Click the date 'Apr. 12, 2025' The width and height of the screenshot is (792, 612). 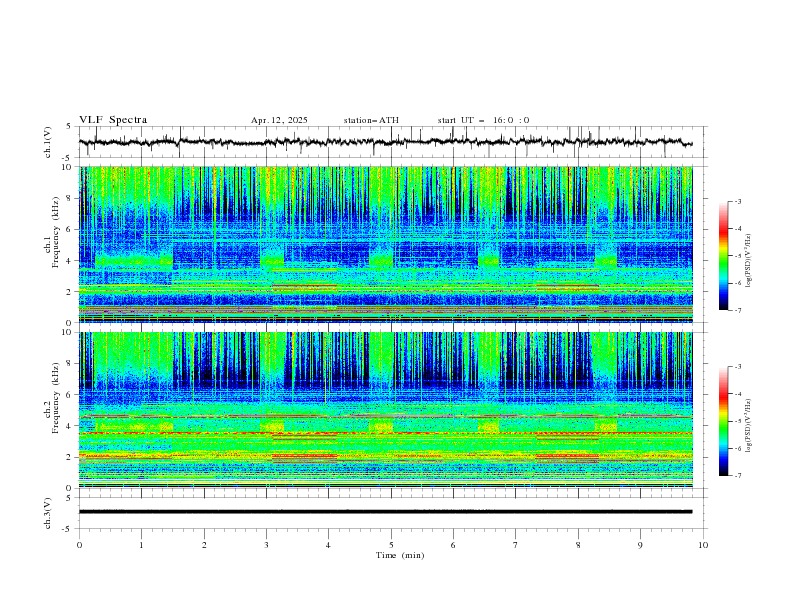pyautogui.click(x=279, y=120)
